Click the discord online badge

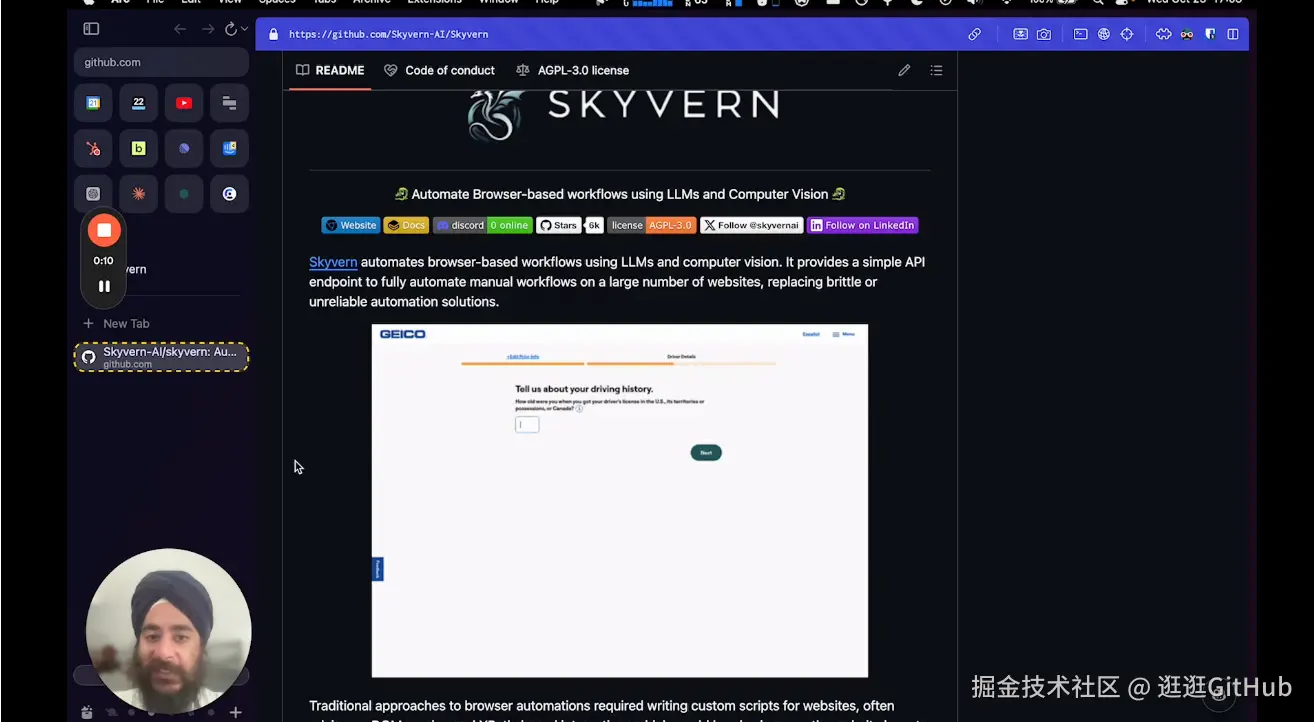482,225
